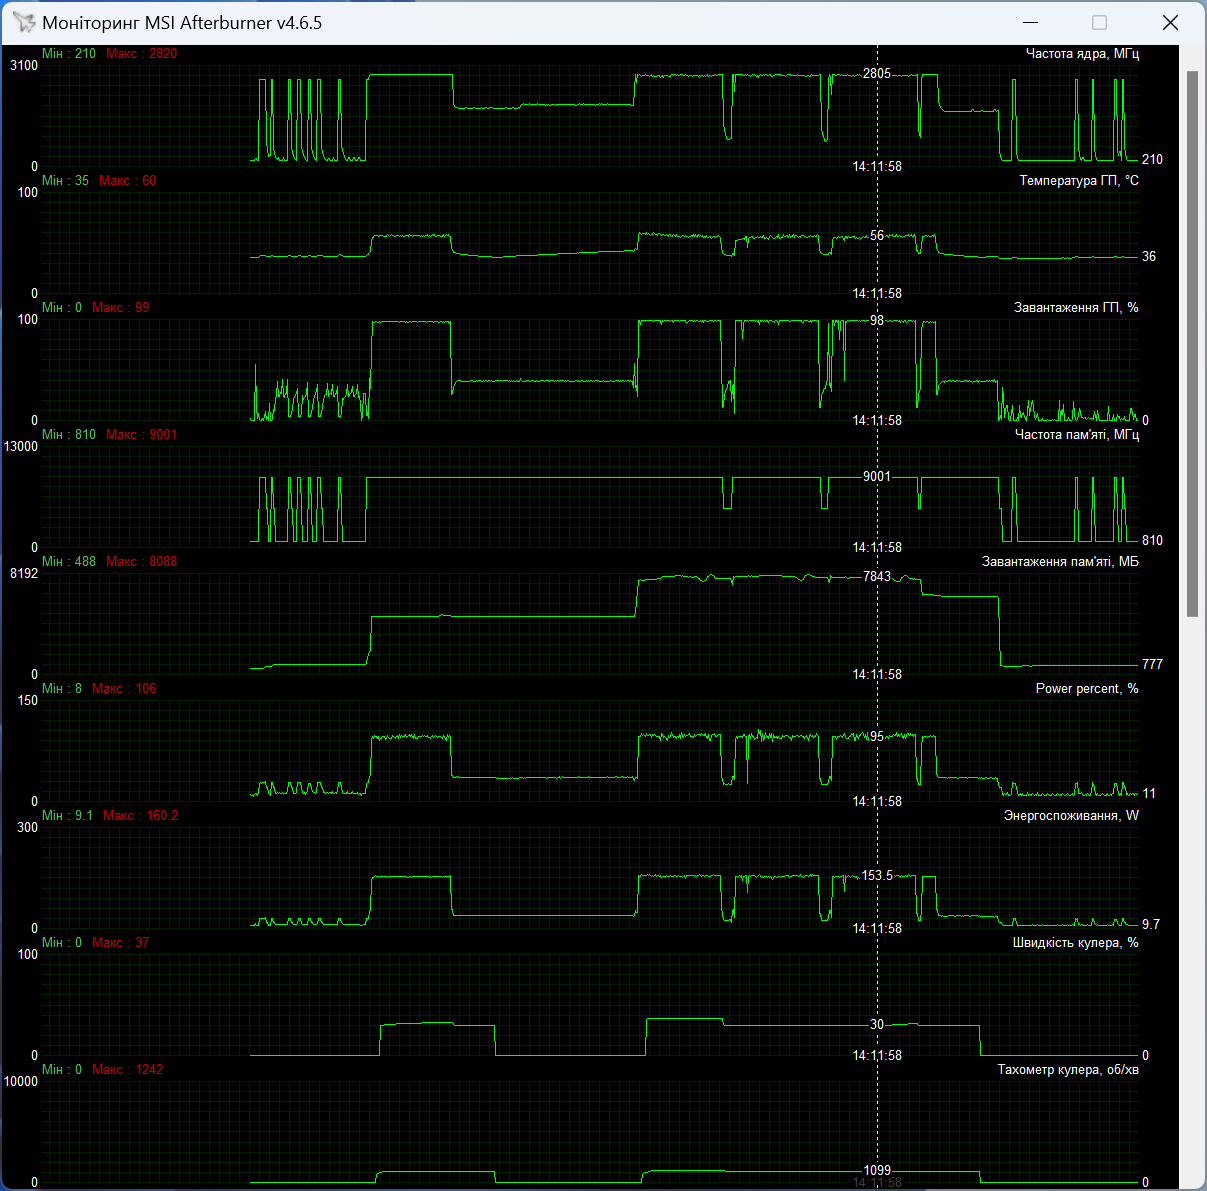This screenshot has height=1191, width=1207.
Task: Click the 8192 axis label on memory usage graph
Action: click(x=24, y=573)
